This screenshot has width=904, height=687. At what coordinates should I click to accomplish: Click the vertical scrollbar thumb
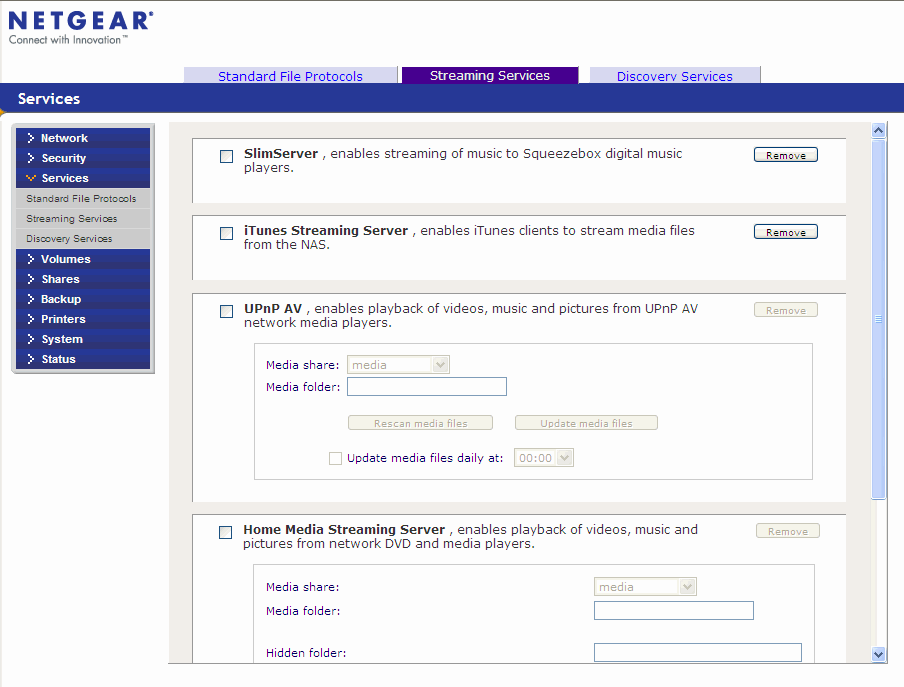(878, 319)
